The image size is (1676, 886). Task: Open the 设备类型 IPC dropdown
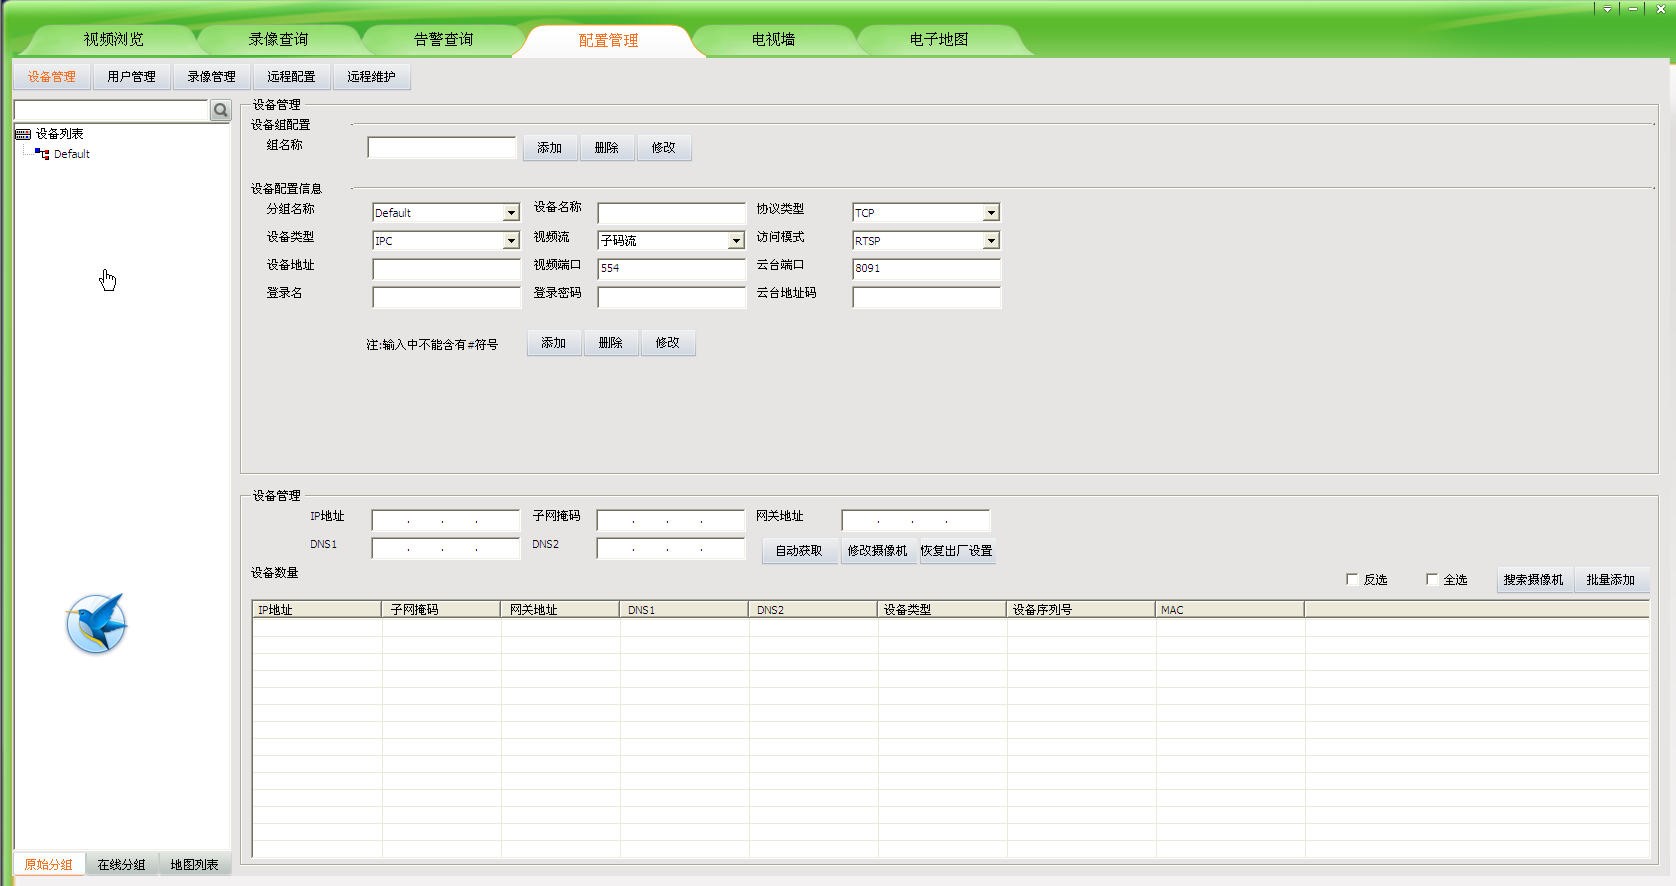[x=510, y=241]
